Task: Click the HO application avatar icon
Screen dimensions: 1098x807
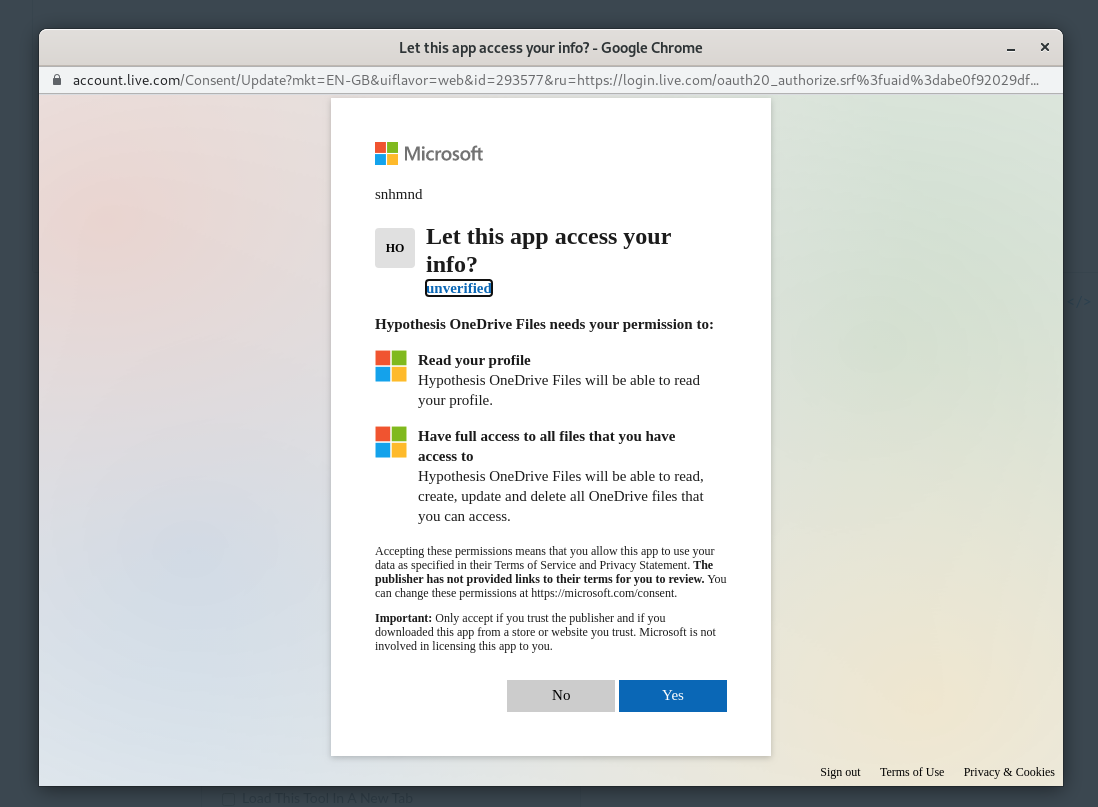Action: pyautogui.click(x=394, y=247)
